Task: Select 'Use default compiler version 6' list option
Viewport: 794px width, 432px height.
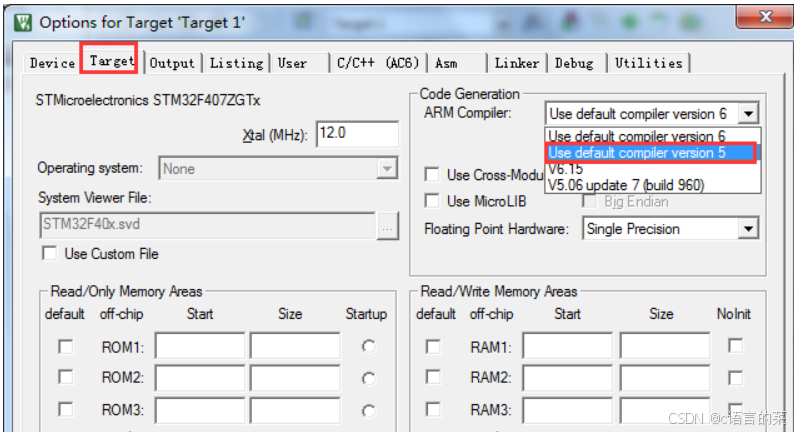Action: 652,136
